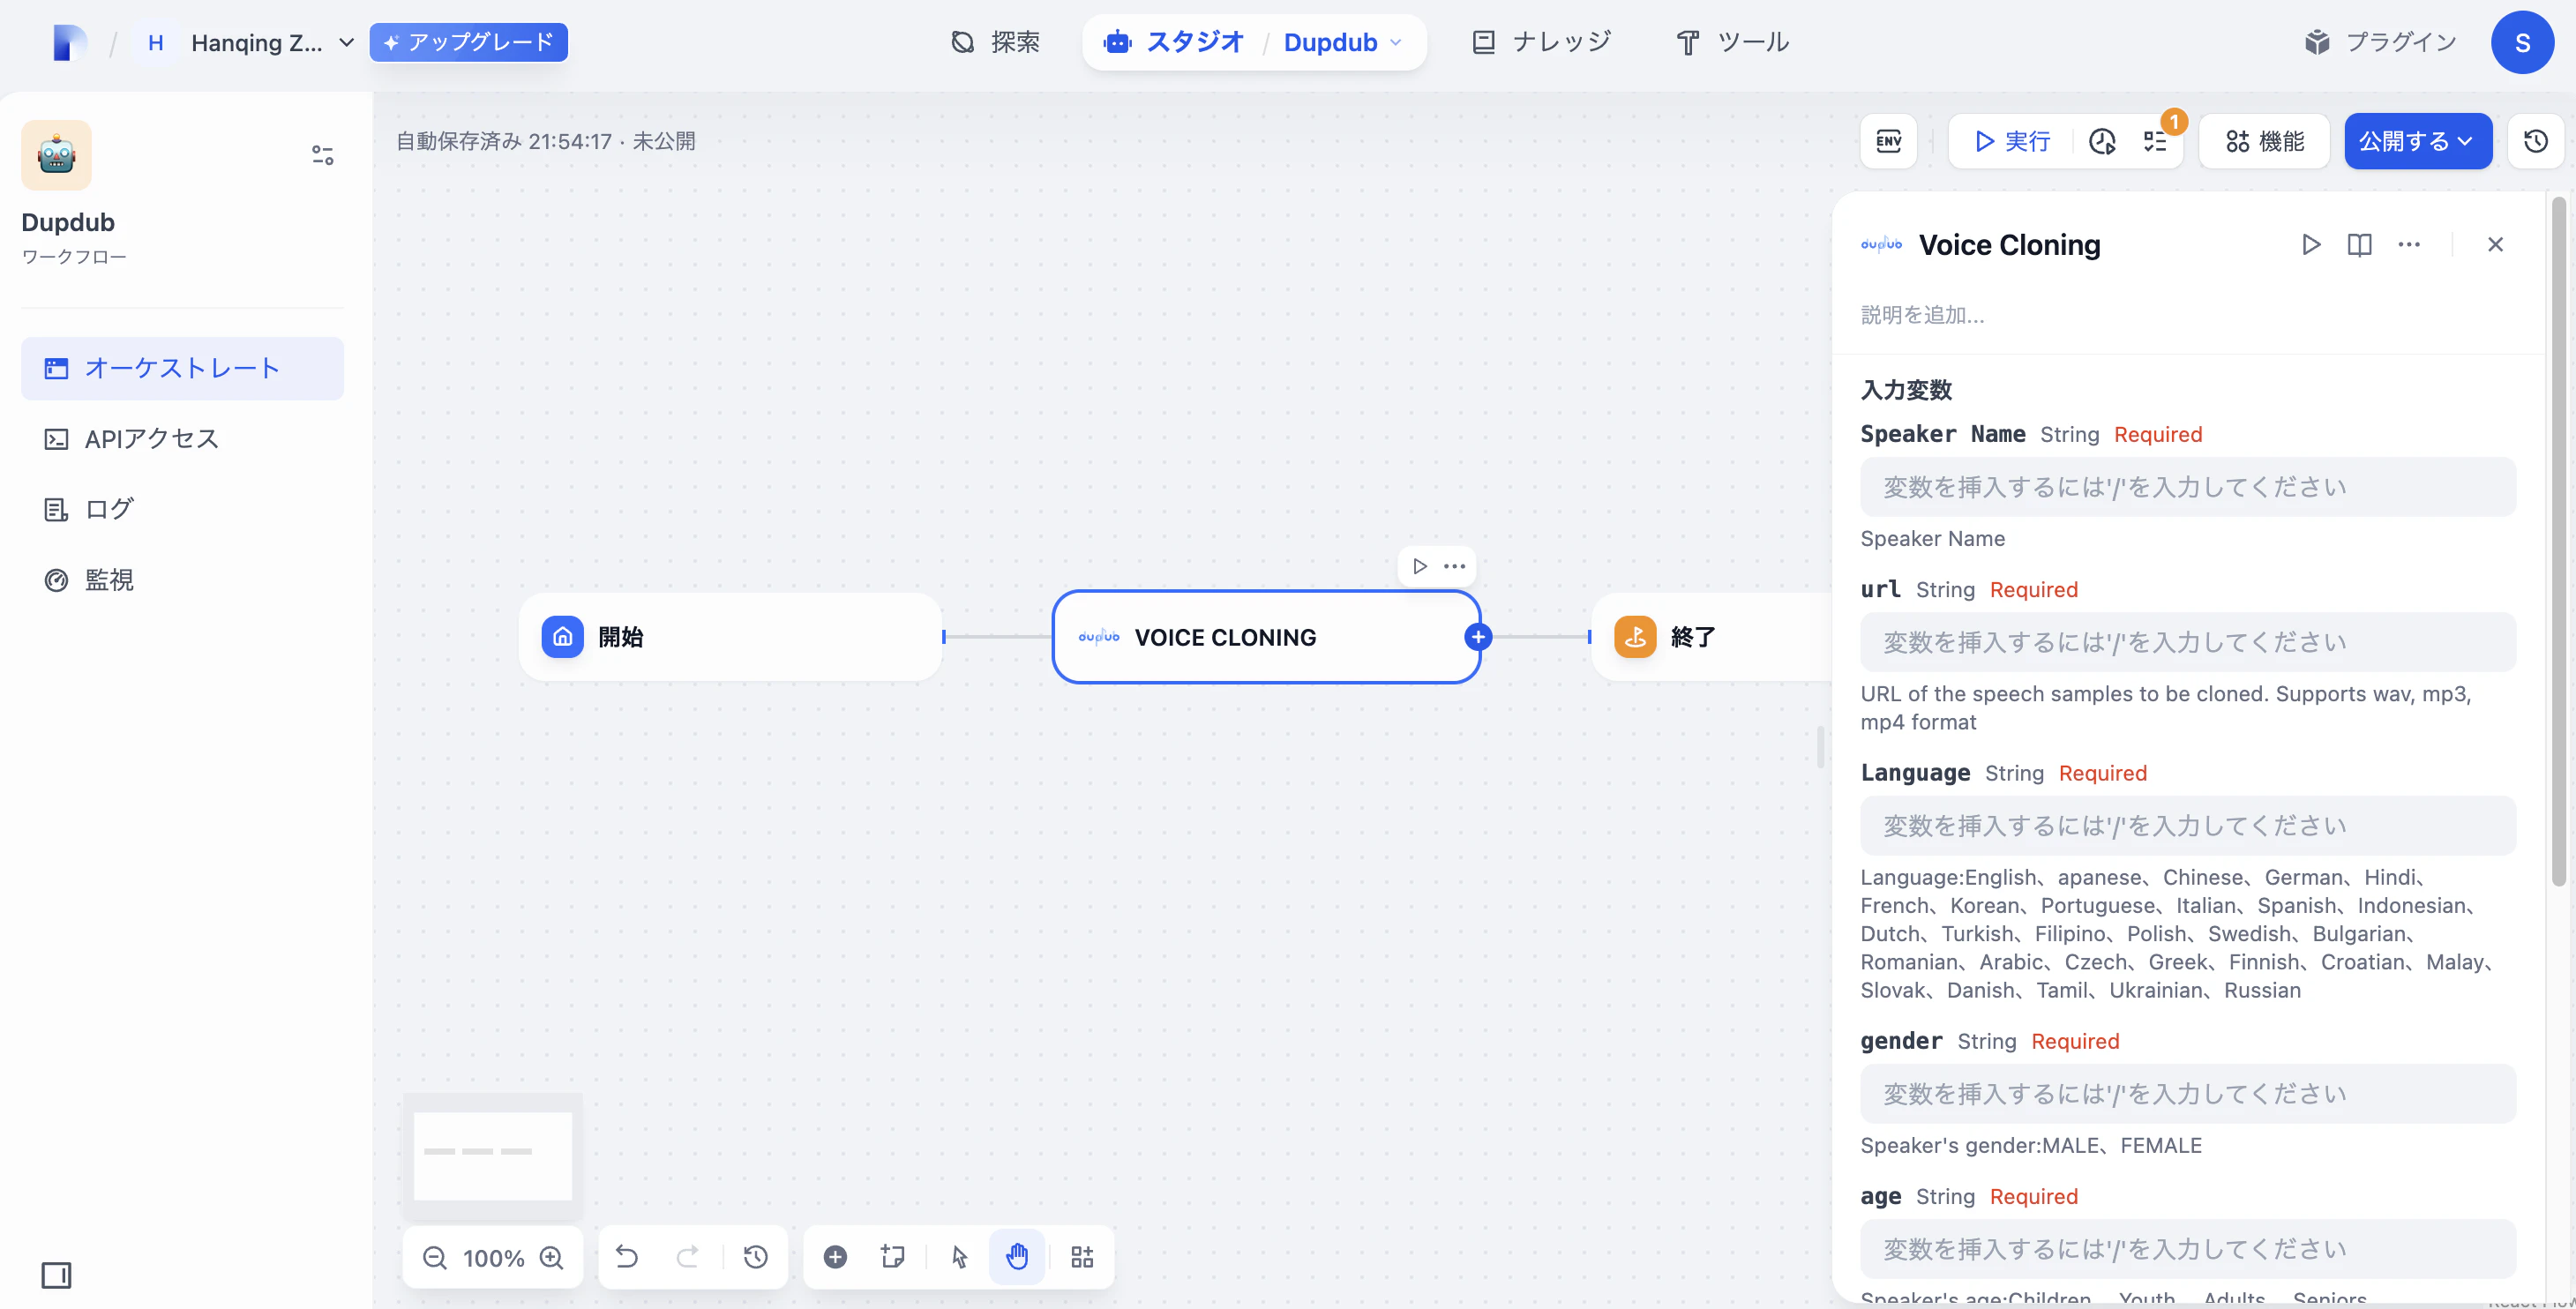2576x1309 pixels.
Task: Add a note with the sticky note icon
Action: tap(892, 1257)
